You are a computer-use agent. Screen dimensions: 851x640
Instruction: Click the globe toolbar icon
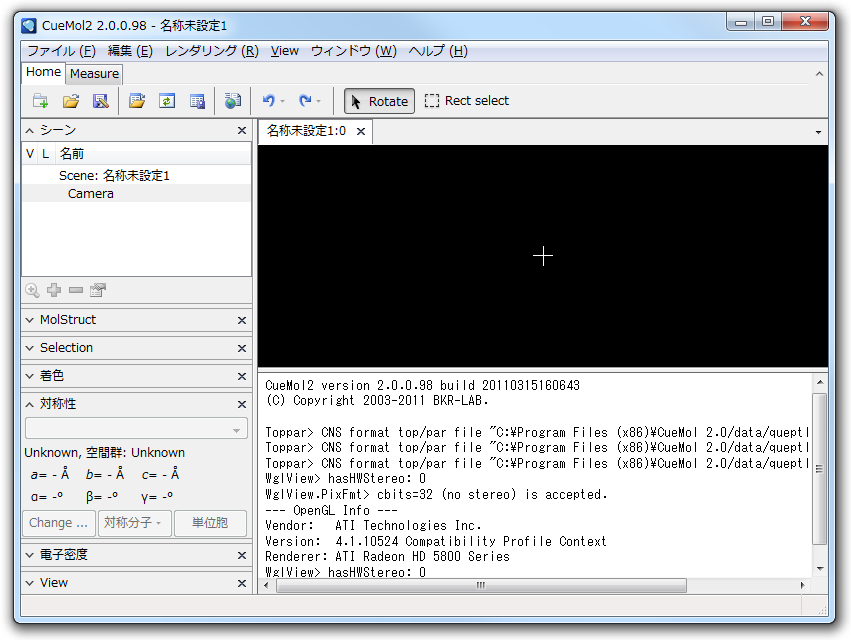(233, 101)
